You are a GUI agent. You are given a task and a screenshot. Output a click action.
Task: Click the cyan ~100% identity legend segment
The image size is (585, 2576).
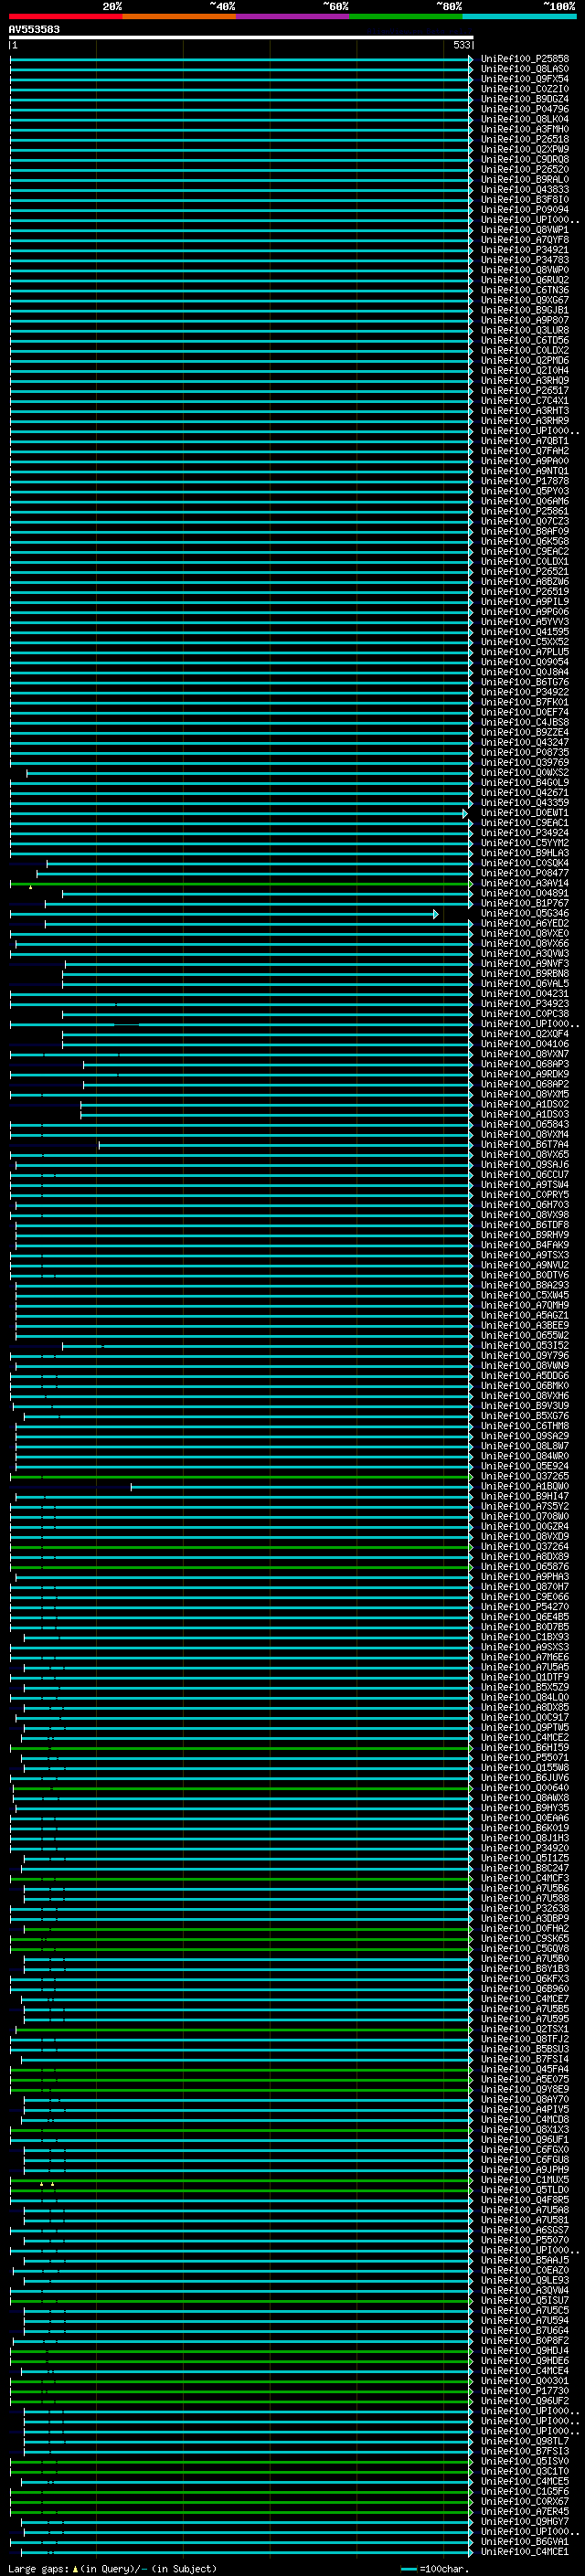(x=519, y=17)
